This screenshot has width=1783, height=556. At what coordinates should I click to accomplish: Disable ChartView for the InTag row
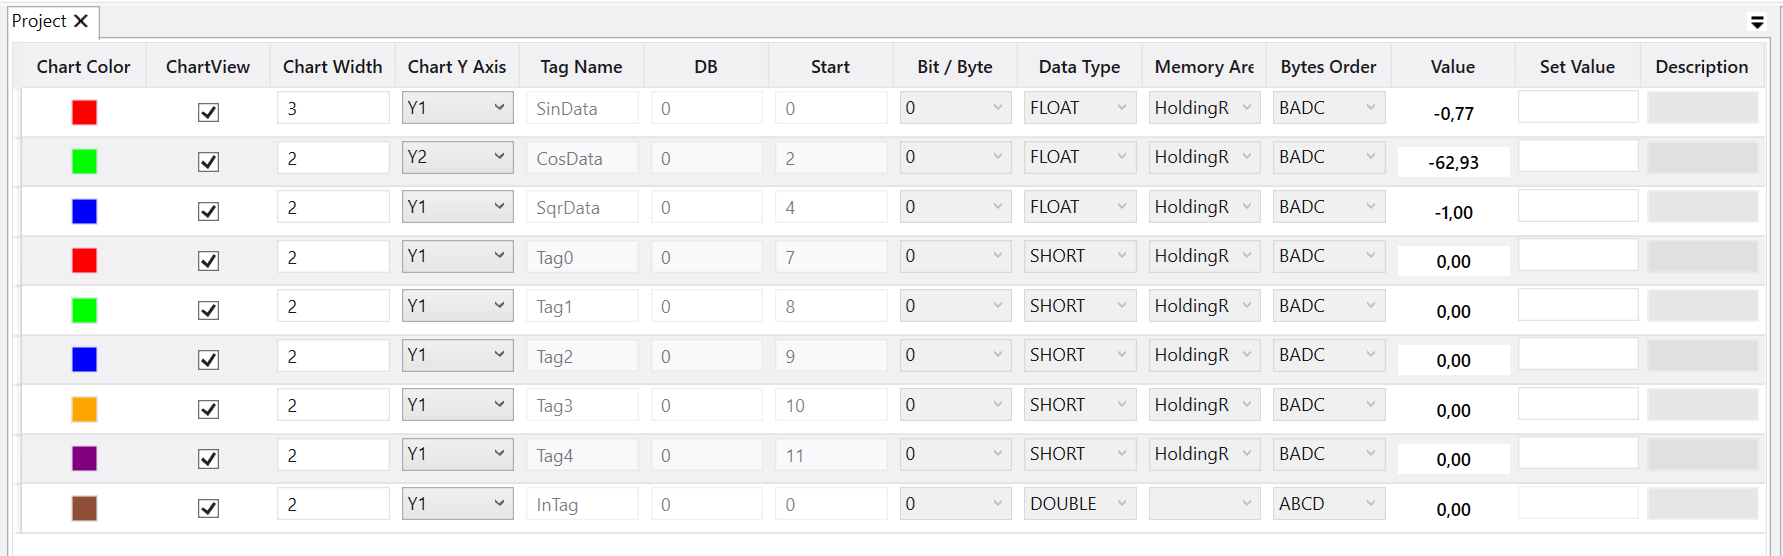pyautogui.click(x=208, y=508)
